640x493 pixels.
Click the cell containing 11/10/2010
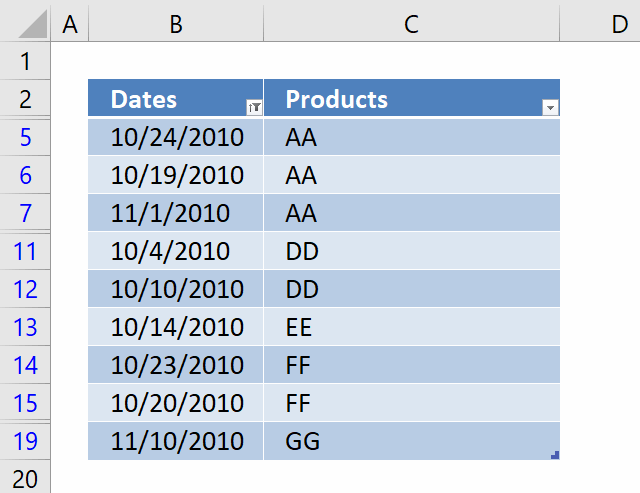point(176,441)
